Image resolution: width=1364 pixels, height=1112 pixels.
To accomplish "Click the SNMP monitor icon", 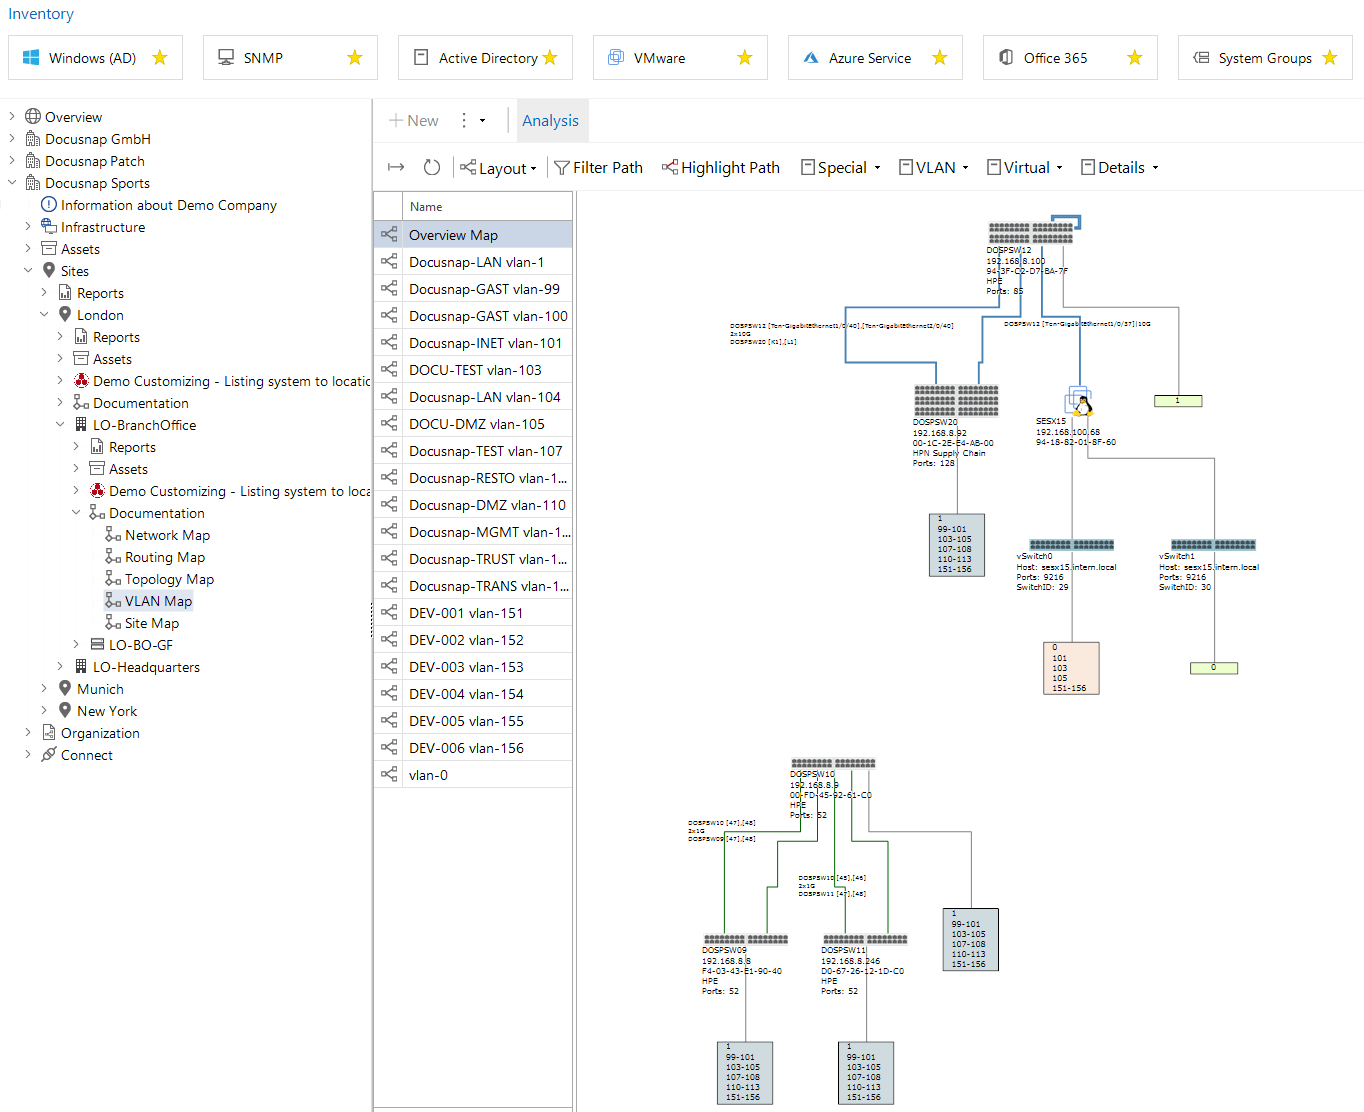I will pyautogui.click(x=226, y=58).
